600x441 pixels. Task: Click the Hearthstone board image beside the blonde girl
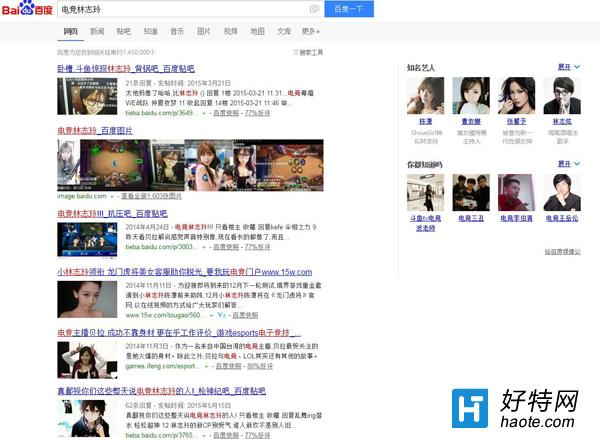(x=114, y=165)
